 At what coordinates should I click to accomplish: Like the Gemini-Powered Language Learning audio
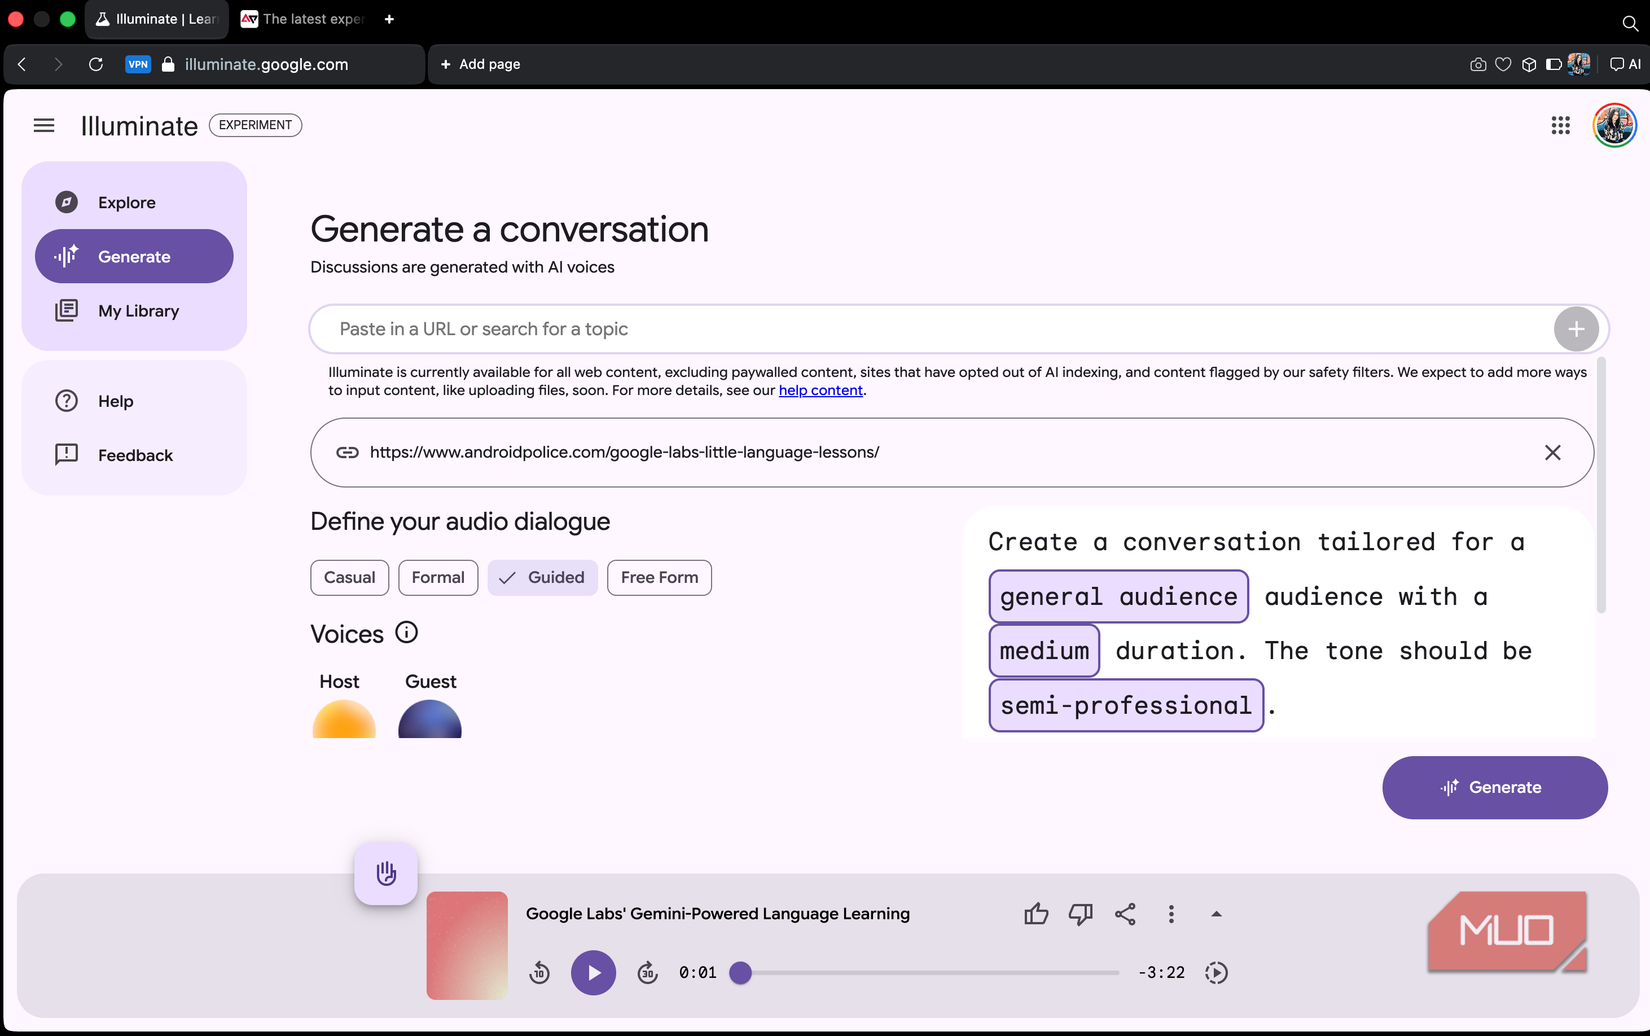(1036, 913)
